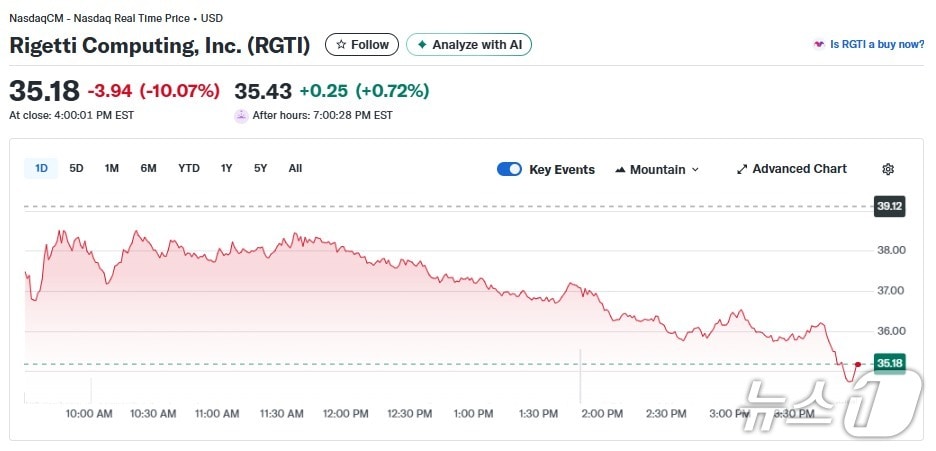Click the icon beside "Is RGTI a buy now?"
This screenshot has width=936, height=451.
click(819, 45)
